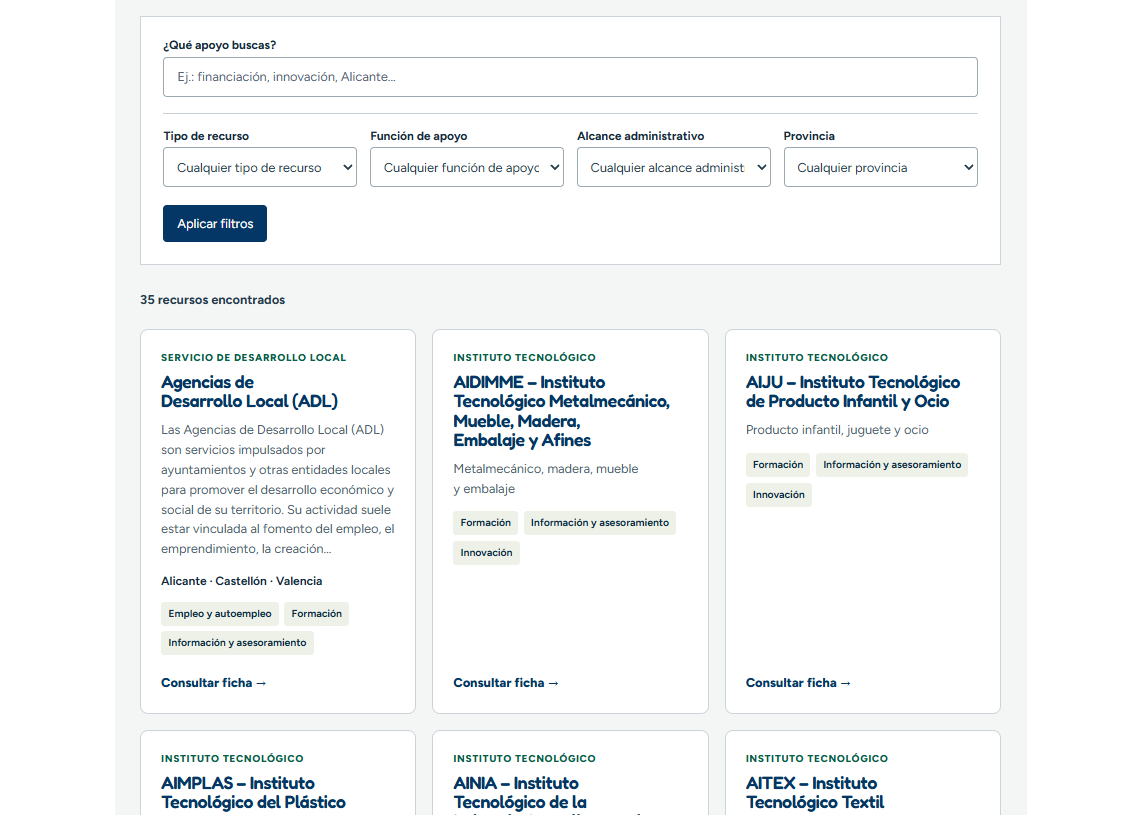The height and width of the screenshot is (815, 1133).
Task: Click 'INSTITUTO TECNOLÓGICO' label on AIDIMME card
Action: pos(525,358)
